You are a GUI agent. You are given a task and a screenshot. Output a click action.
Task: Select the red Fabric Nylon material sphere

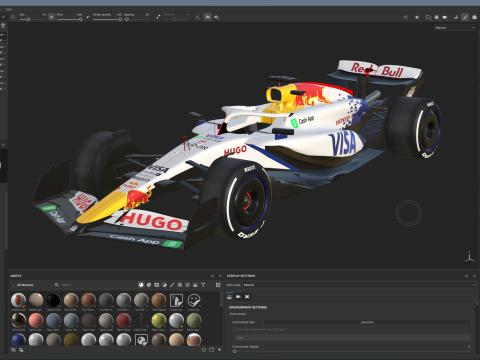coord(124,321)
